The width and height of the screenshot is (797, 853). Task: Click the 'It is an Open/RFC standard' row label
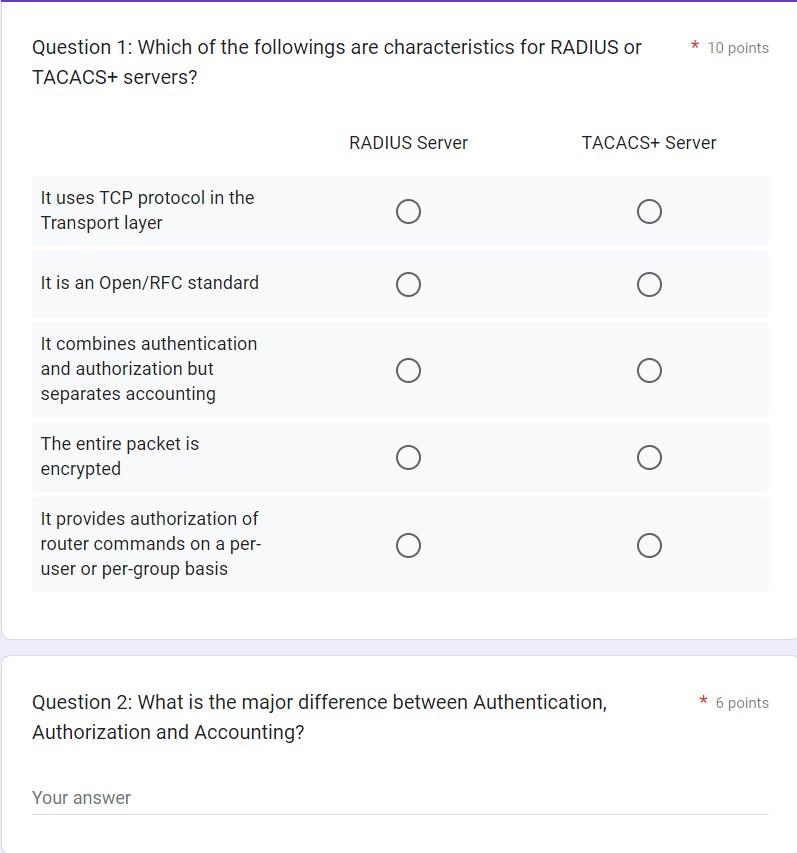150,283
